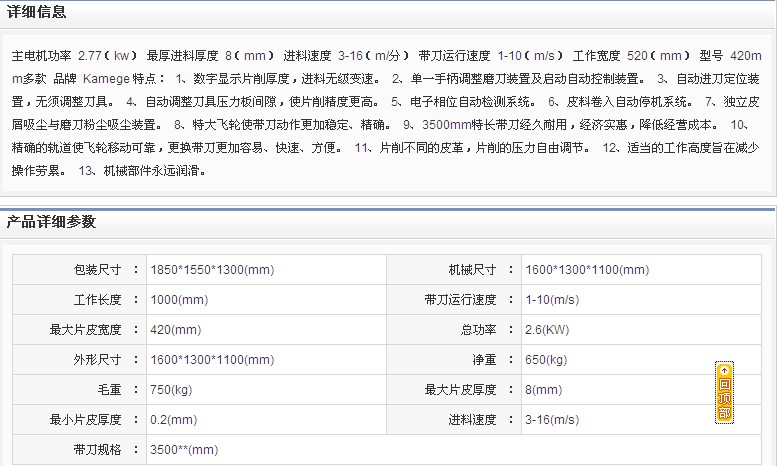Click the 毛重 label in the table
The image size is (778, 466).
click(x=109, y=390)
